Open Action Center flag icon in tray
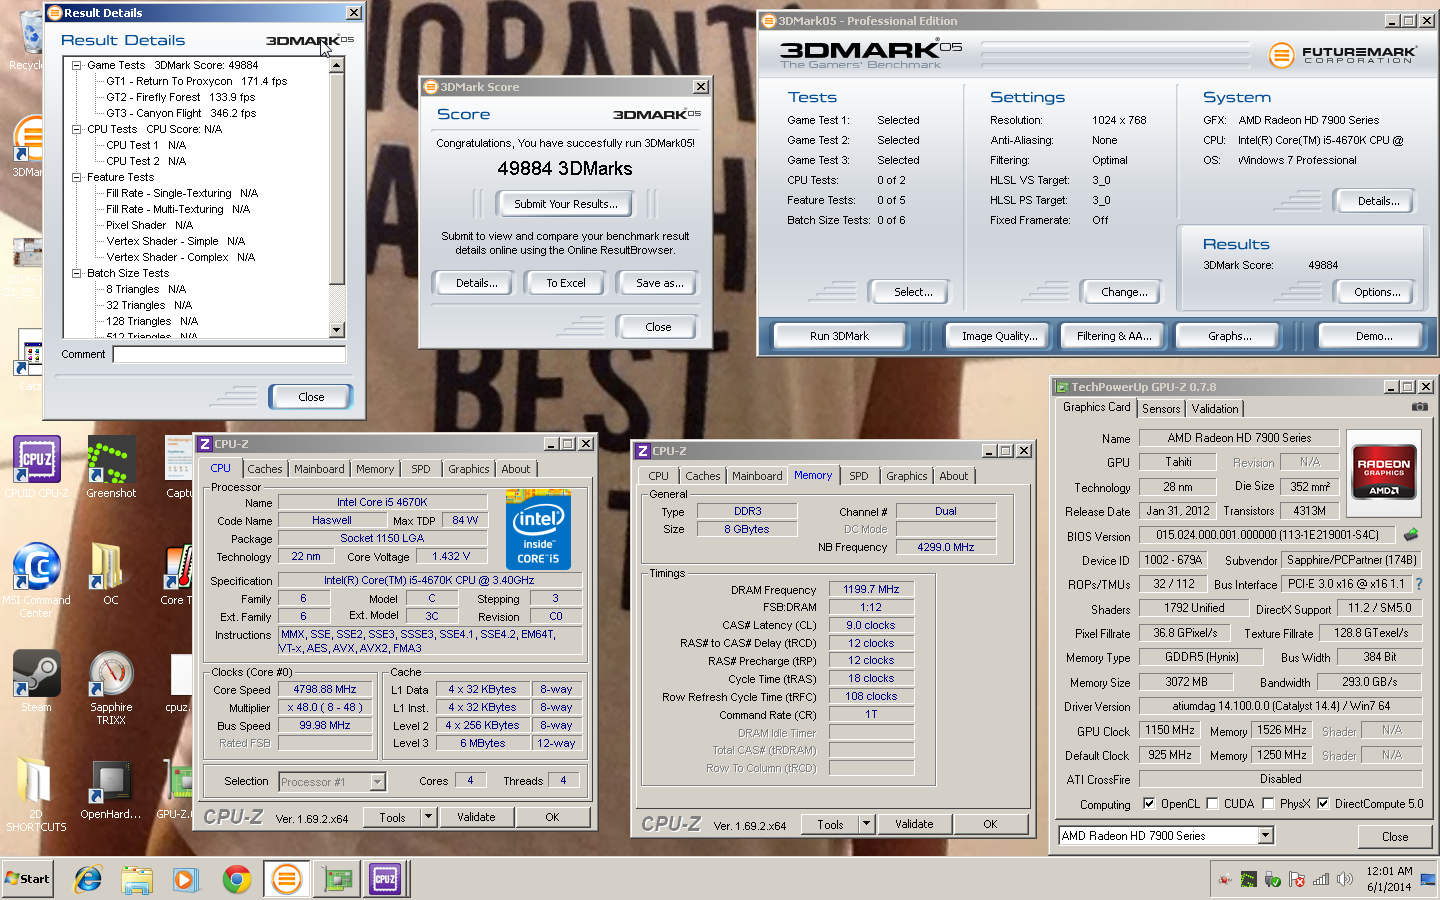Image resolution: width=1440 pixels, height=900 pixels. point(1297,880)
